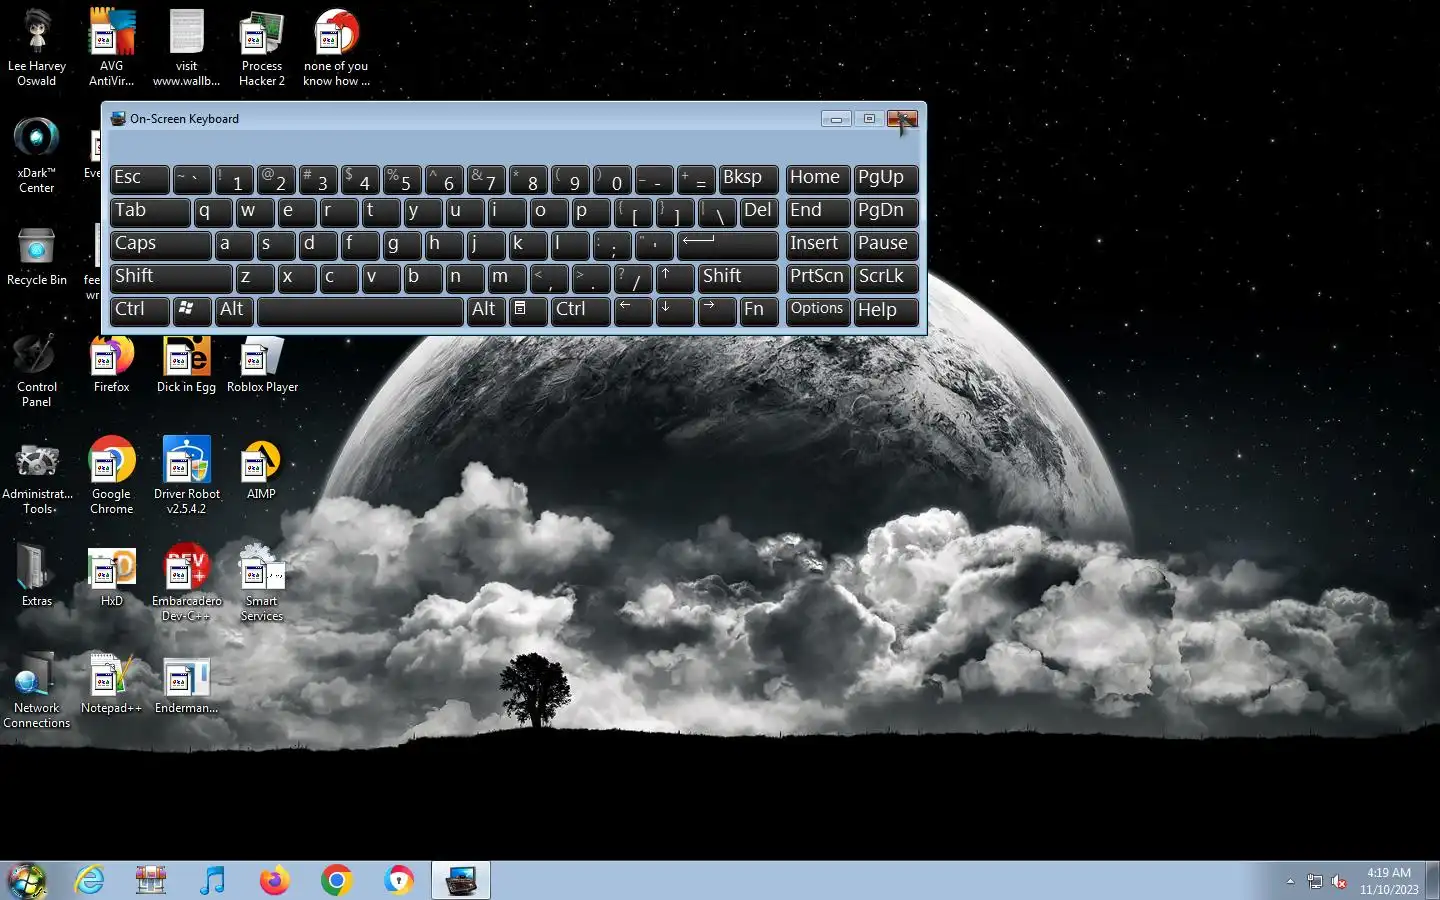Click the Bksp key

tap(748, 178)
